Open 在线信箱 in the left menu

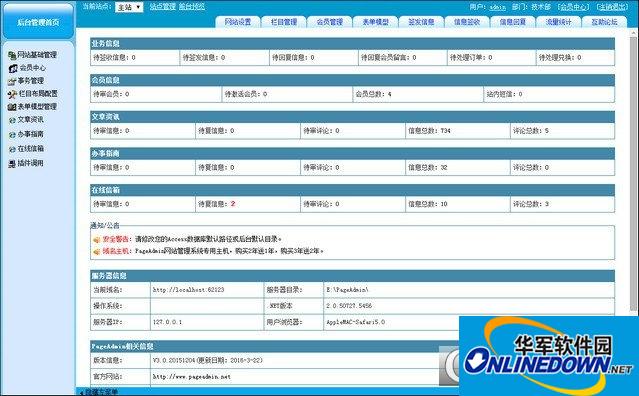[31, 149]
